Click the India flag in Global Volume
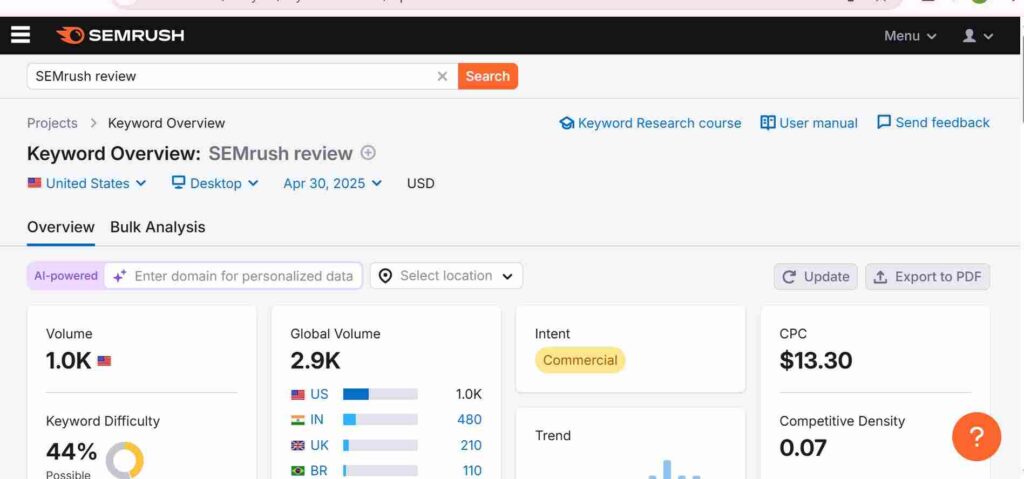1024x479 pixels. [x=298, y=420]
